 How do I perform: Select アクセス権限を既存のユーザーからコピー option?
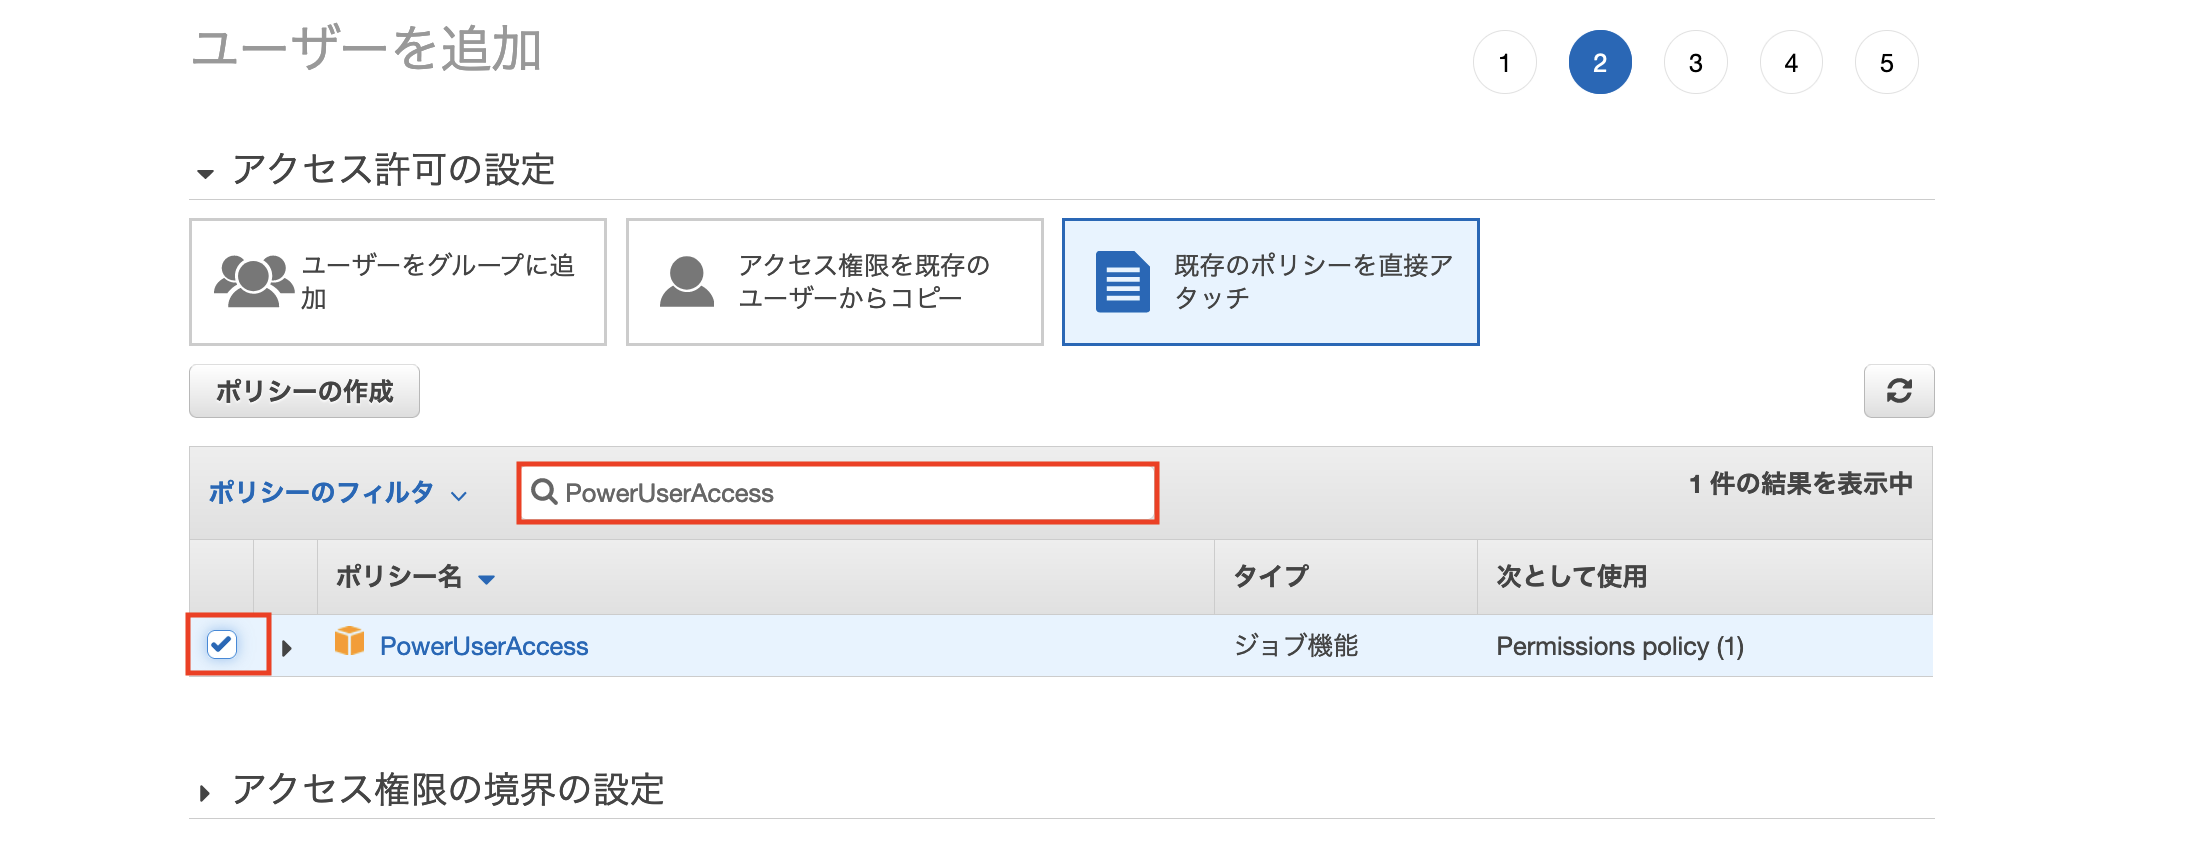[834, 282]
